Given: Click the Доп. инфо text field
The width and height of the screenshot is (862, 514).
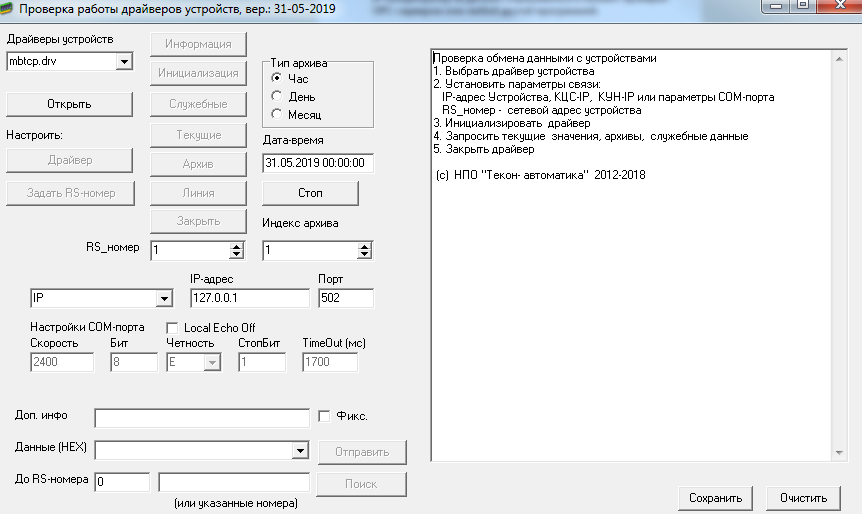Looking at the screenshot, I should 201,417.
